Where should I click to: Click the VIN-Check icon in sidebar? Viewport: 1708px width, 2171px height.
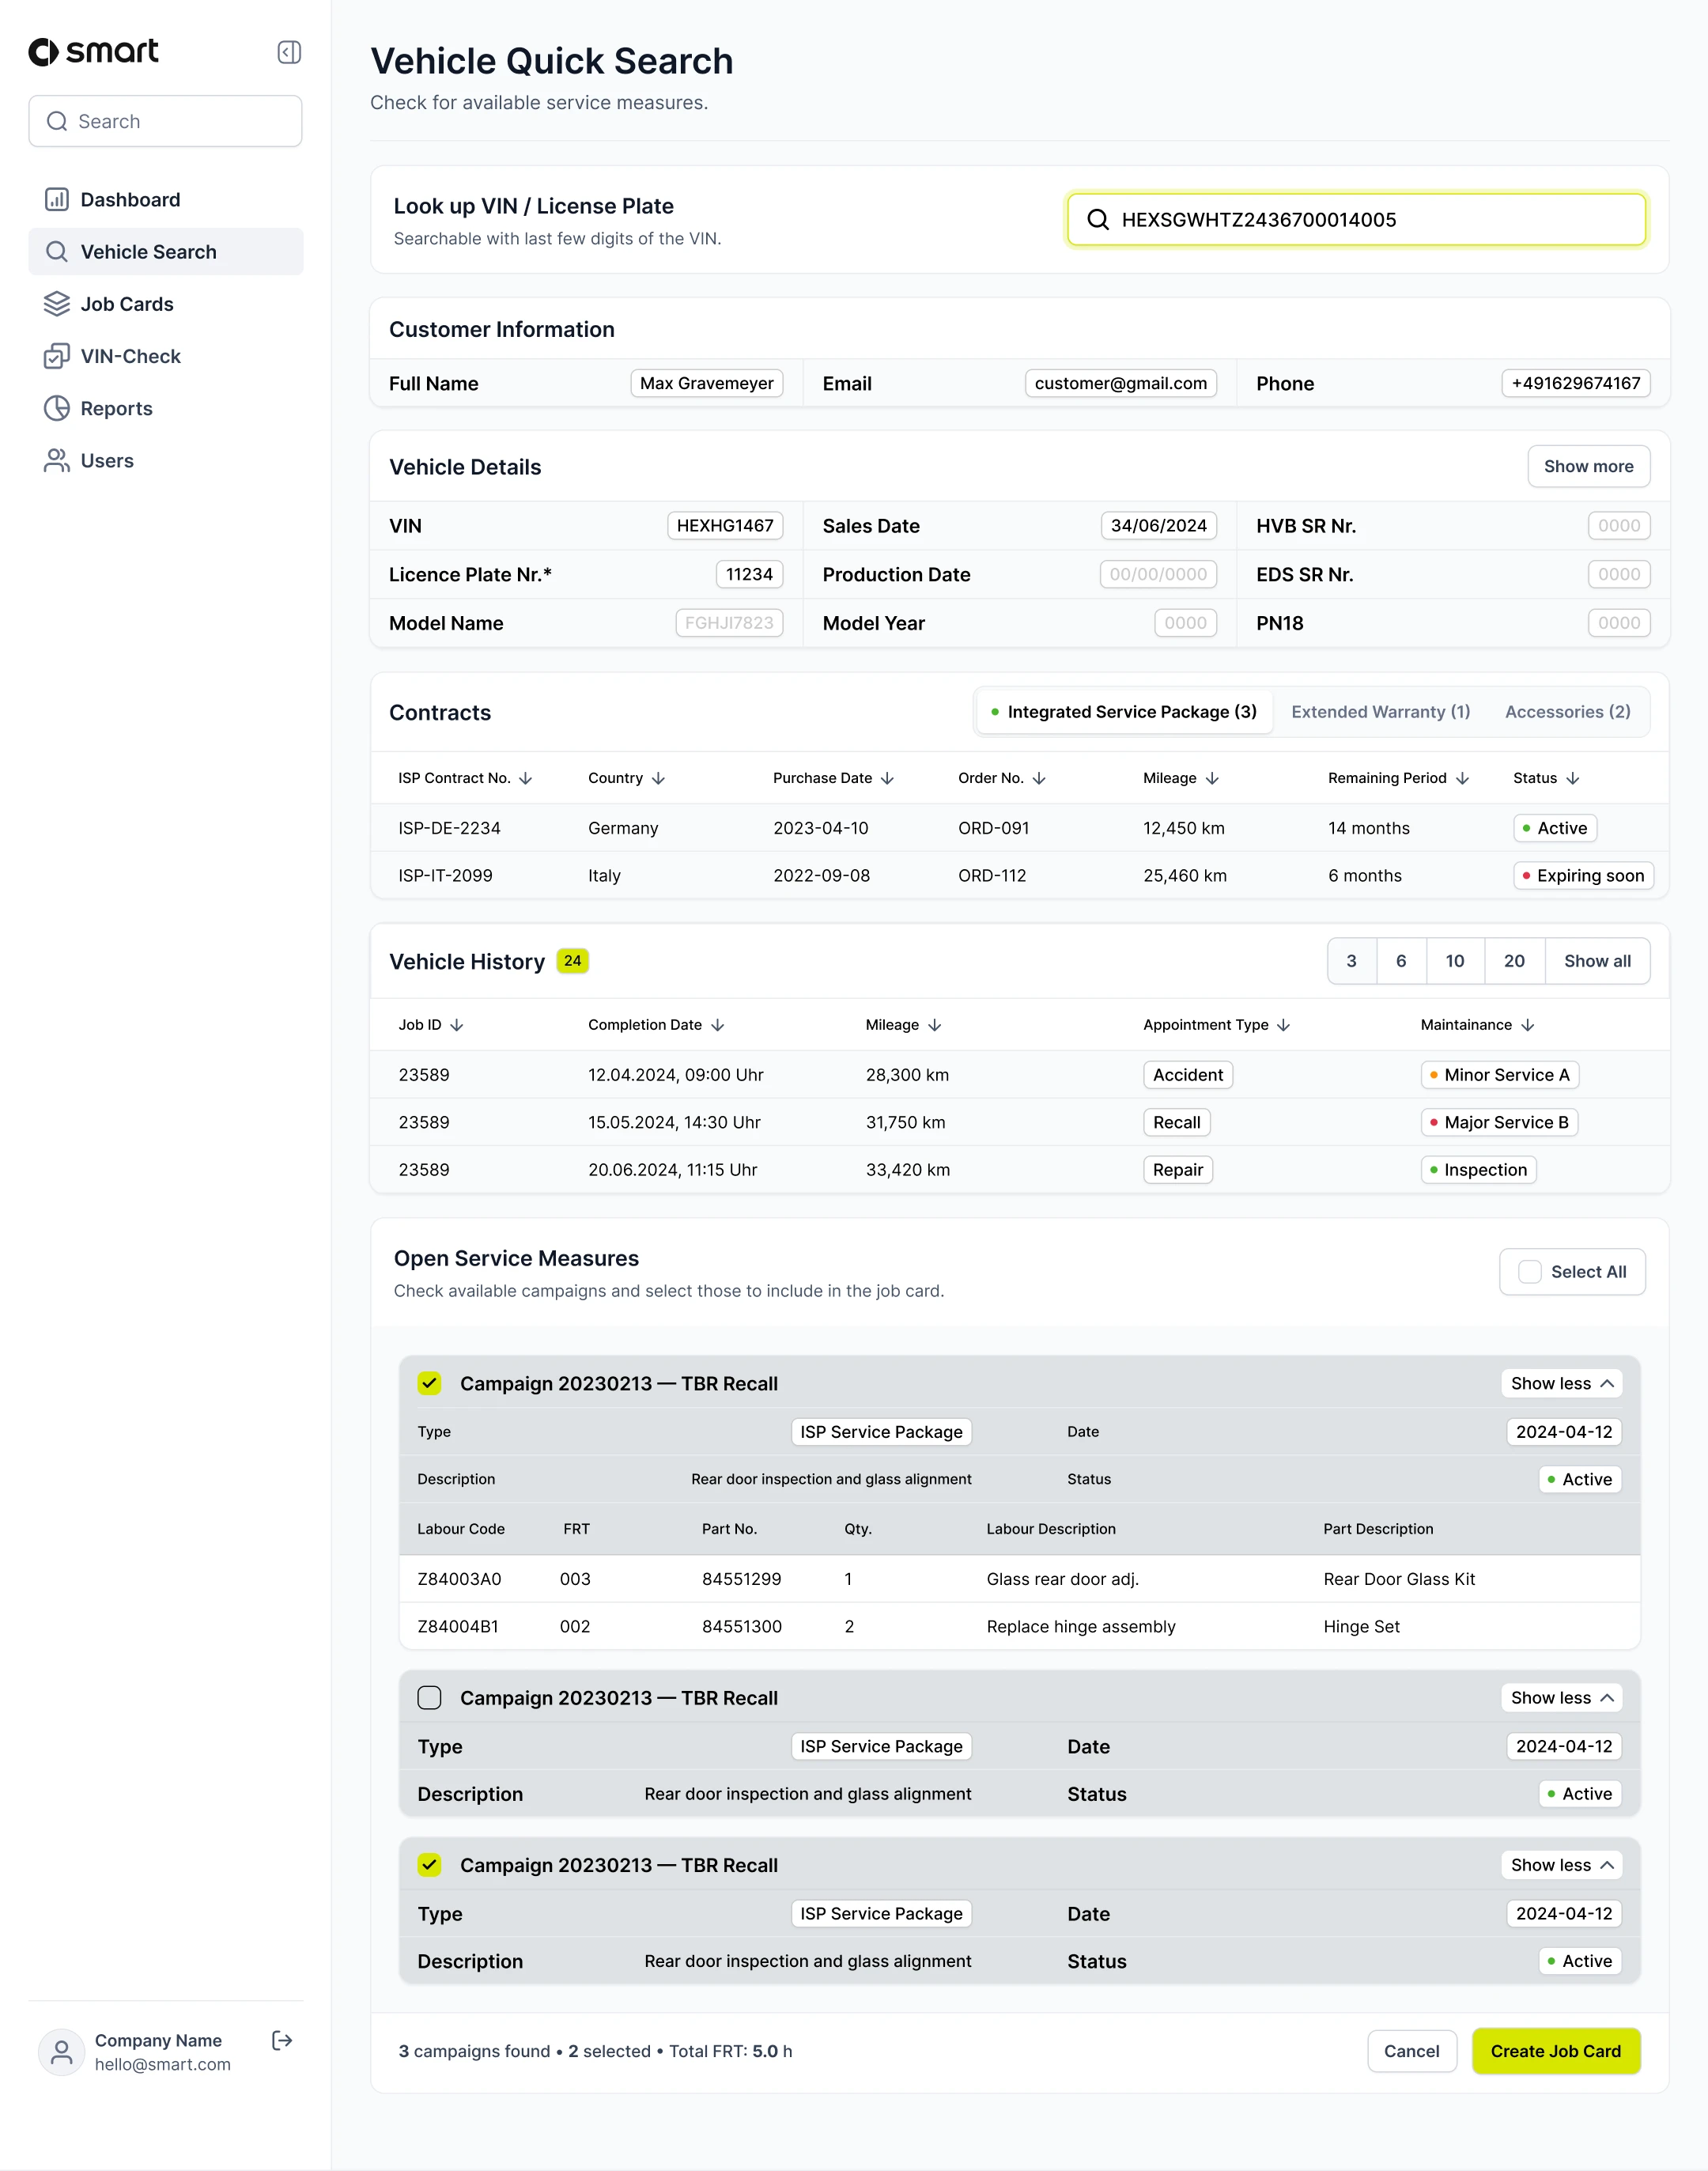click(57, 356)
